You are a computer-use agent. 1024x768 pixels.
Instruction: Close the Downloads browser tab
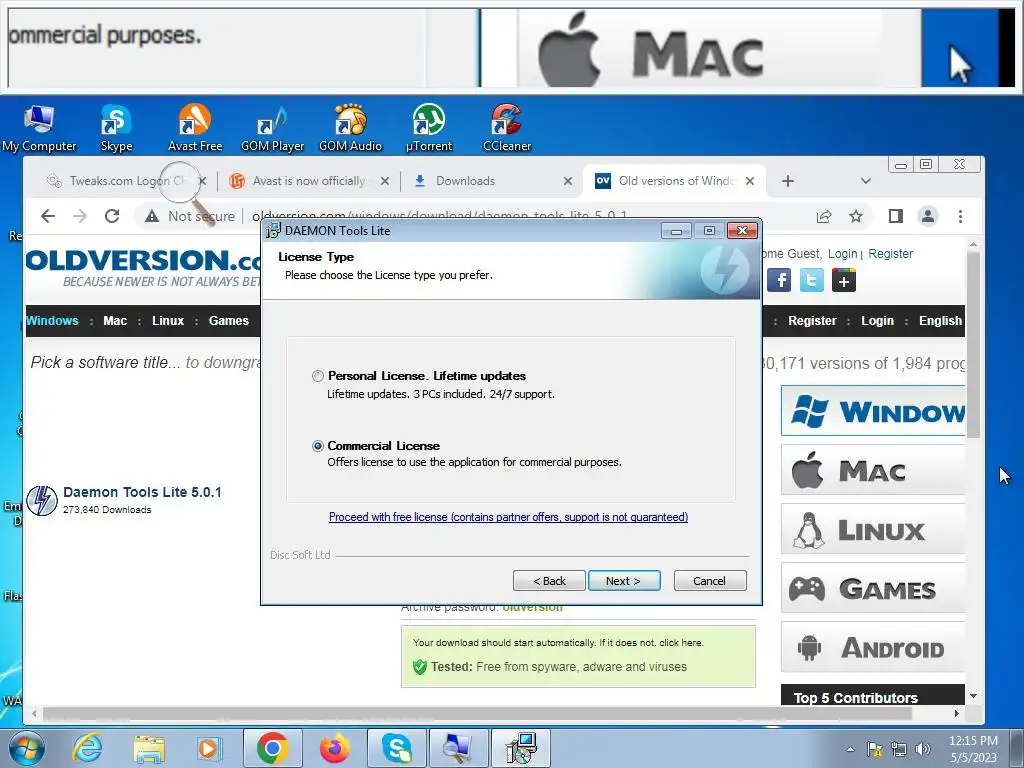click(x=568, y=181)
